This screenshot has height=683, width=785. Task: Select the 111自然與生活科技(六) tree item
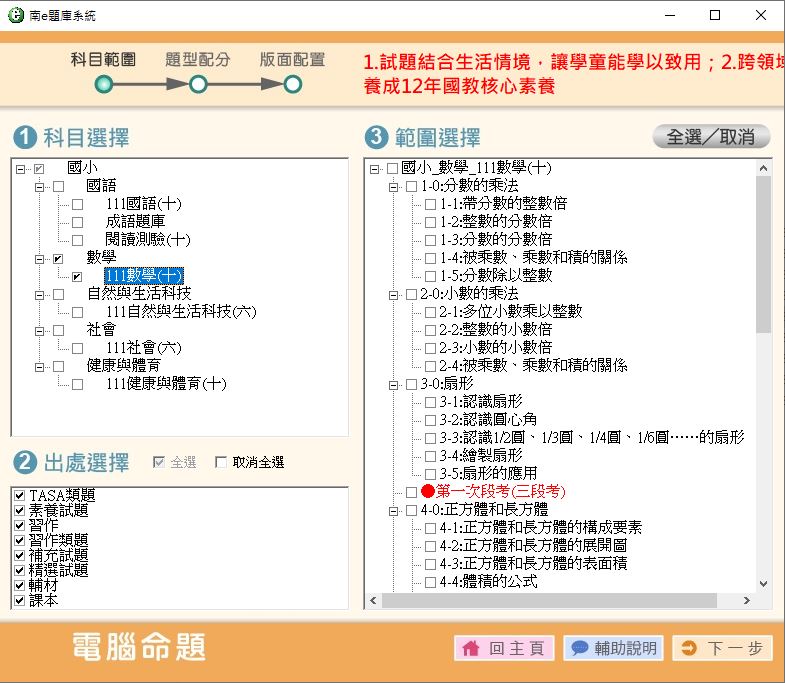(x=181, y=312)
